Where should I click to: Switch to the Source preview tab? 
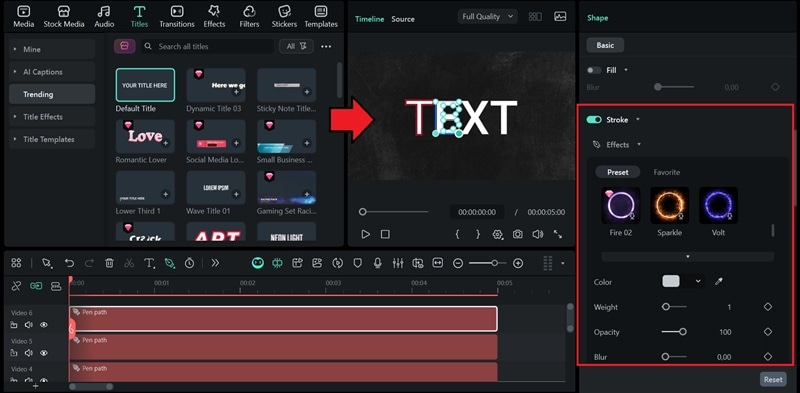click(x=403, y=19)
